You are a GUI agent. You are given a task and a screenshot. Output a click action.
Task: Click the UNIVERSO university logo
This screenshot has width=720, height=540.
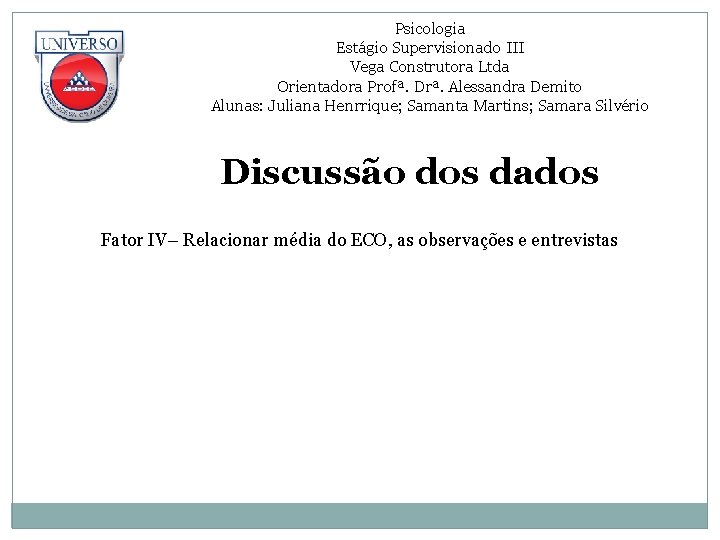point(79,76)
